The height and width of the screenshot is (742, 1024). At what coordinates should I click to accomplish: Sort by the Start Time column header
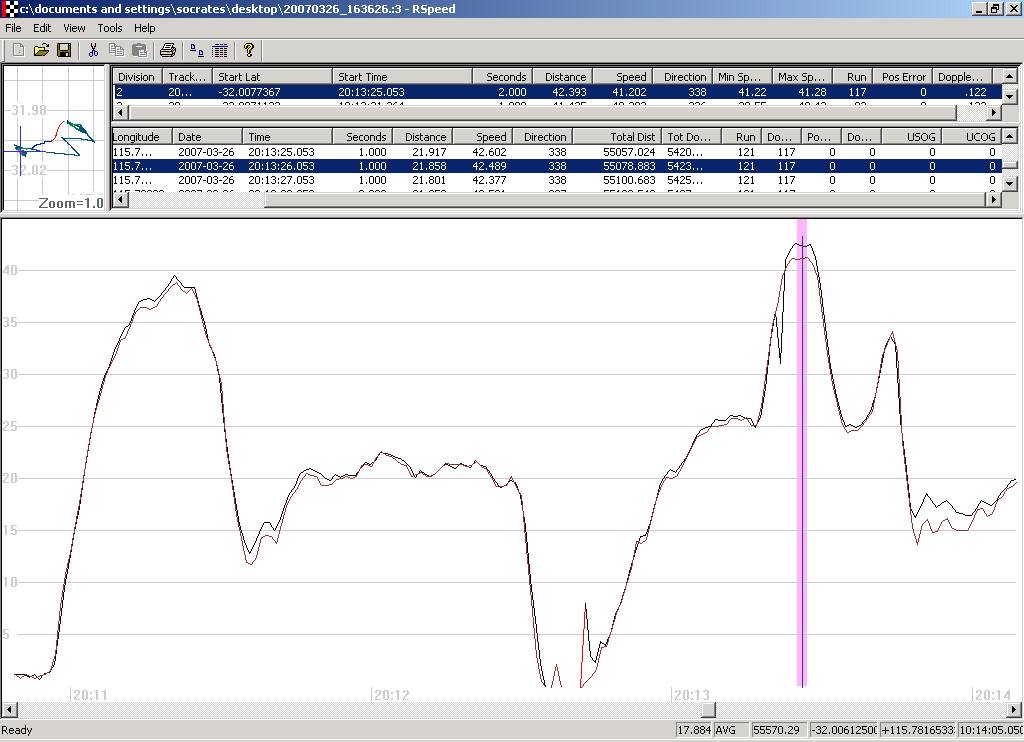pyautogui.click(x=401, y=77)
